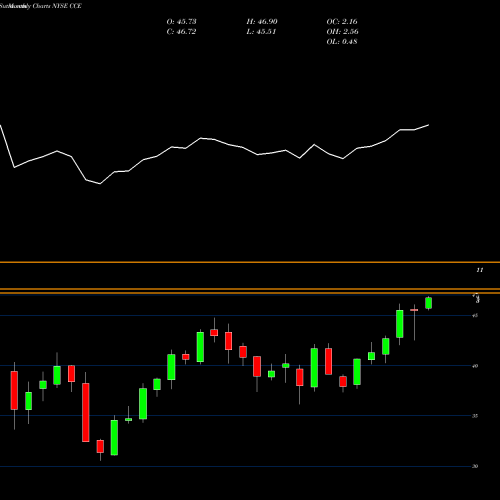The height and width of the screenshot is (500, 500).
Task: Click the open price value O: 45.73
Action: (181, 22)
